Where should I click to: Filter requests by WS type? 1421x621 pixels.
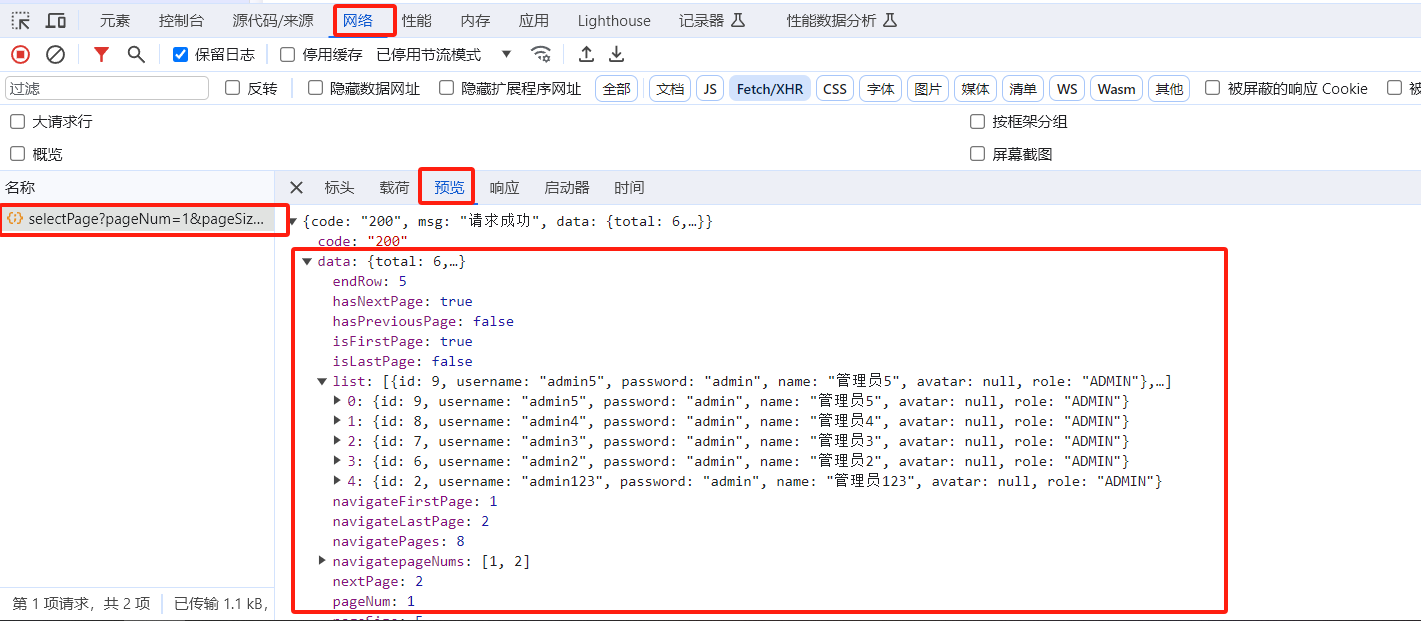click(x=1068, y=89)
